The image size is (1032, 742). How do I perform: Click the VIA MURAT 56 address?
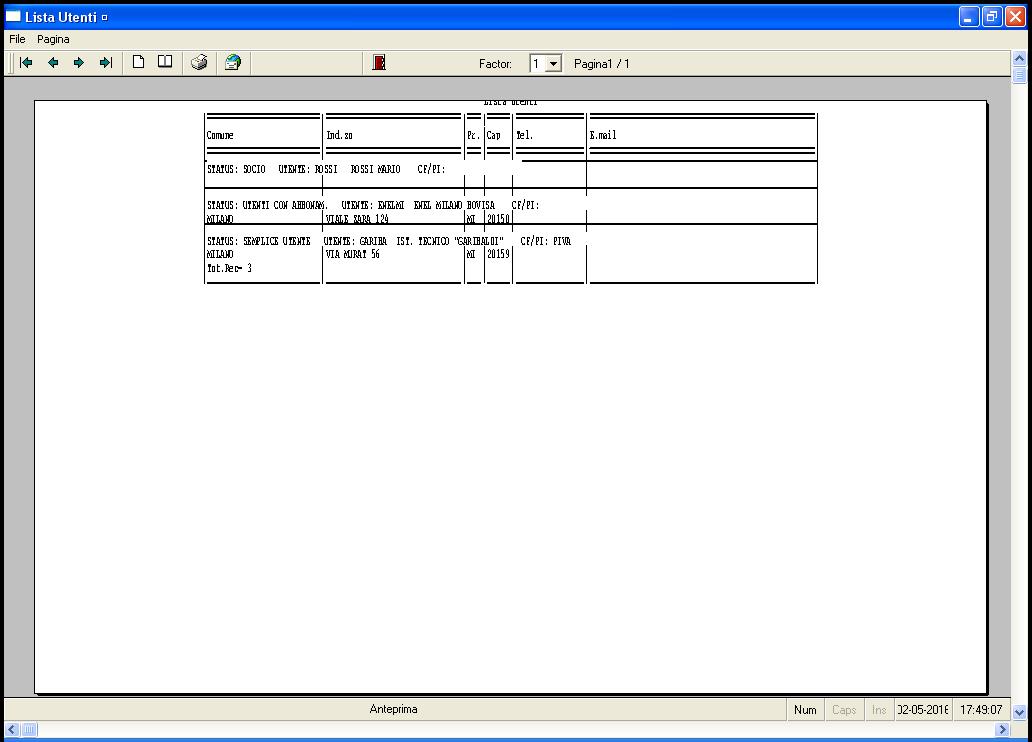pyautogui.click(x=353, y=254)
